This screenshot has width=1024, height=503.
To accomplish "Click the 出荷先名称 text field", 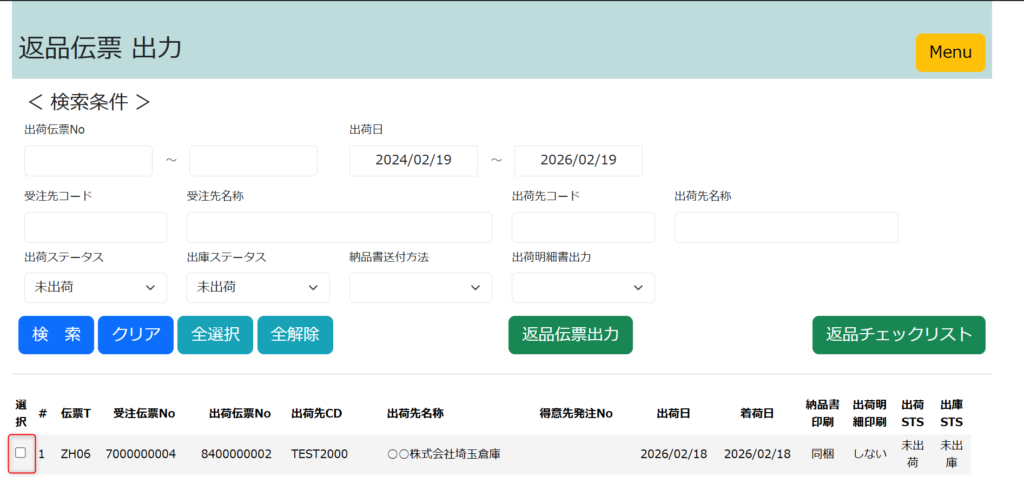I will pos(786,227).
